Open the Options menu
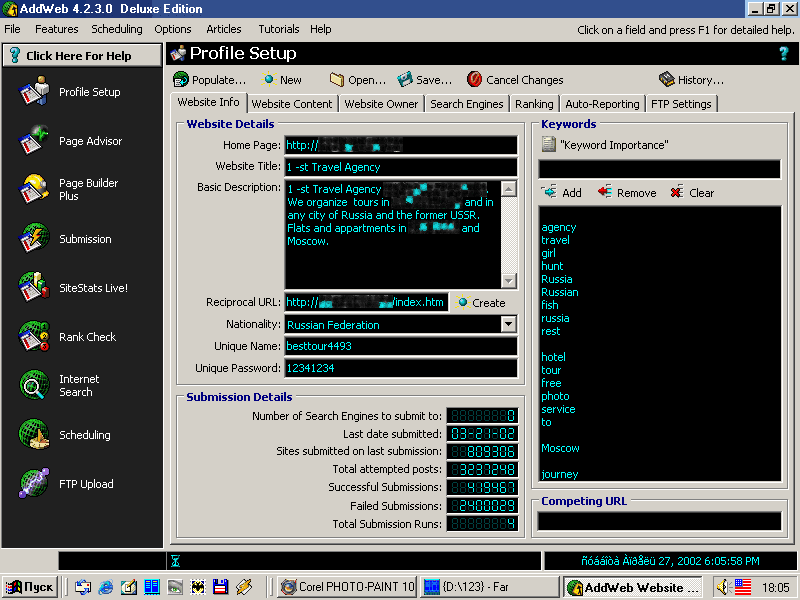800x600 pixels. coord(172,29)
